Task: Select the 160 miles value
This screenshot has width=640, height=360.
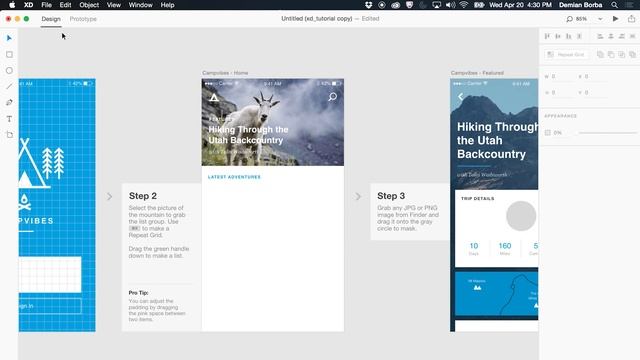Action: point(505,246)
